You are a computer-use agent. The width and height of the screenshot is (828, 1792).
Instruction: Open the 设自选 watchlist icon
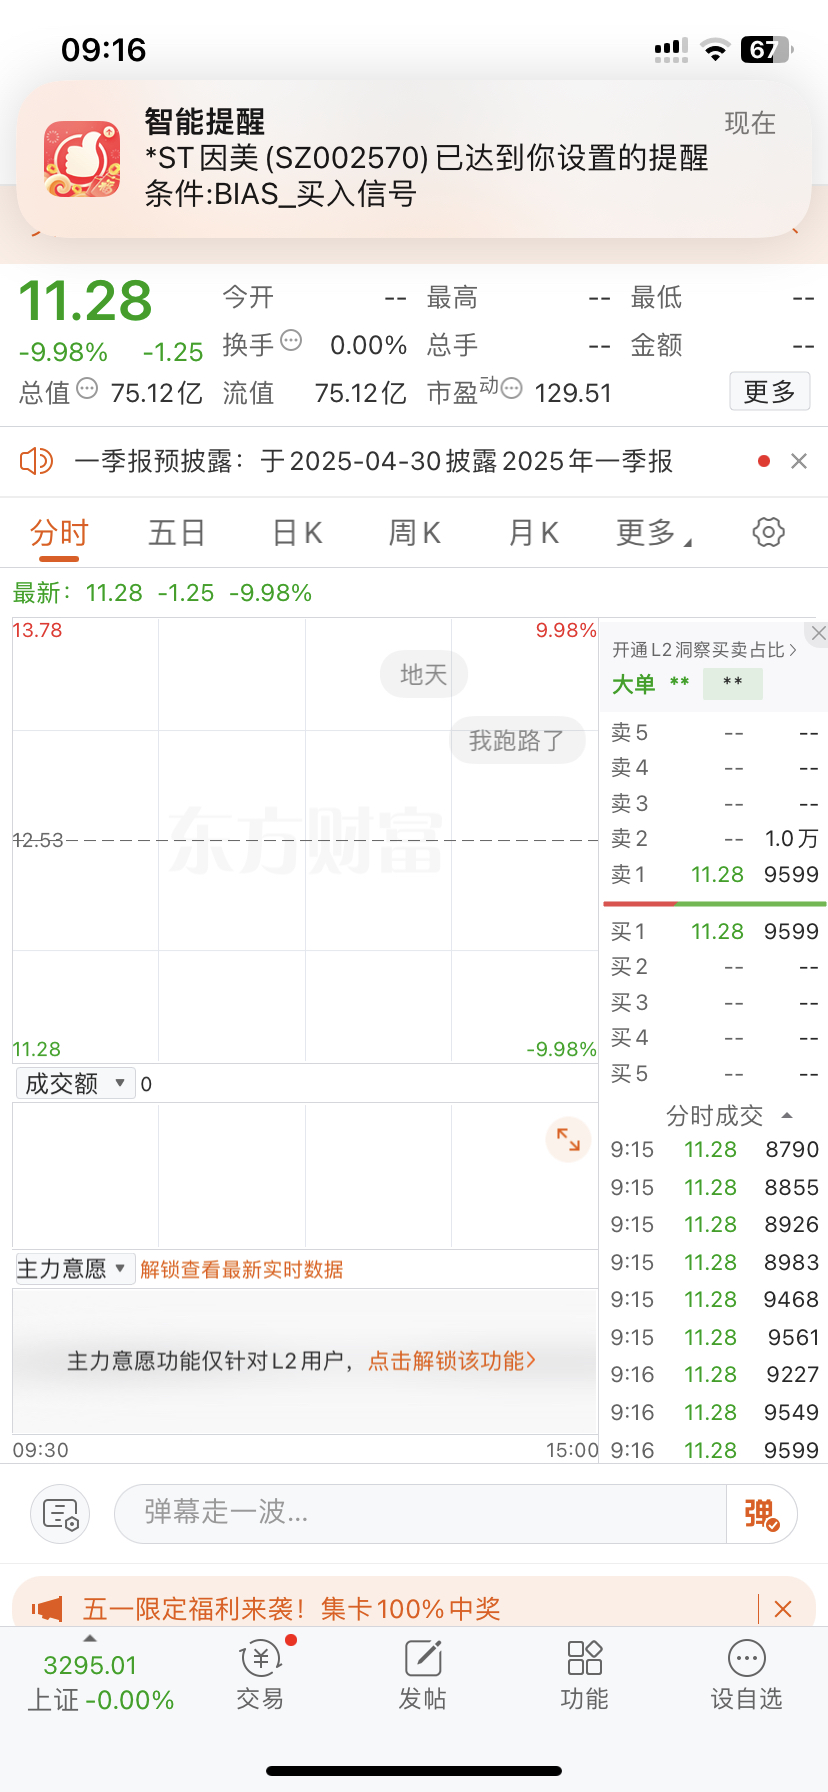pyautogui.click(x=747, y=1675)
